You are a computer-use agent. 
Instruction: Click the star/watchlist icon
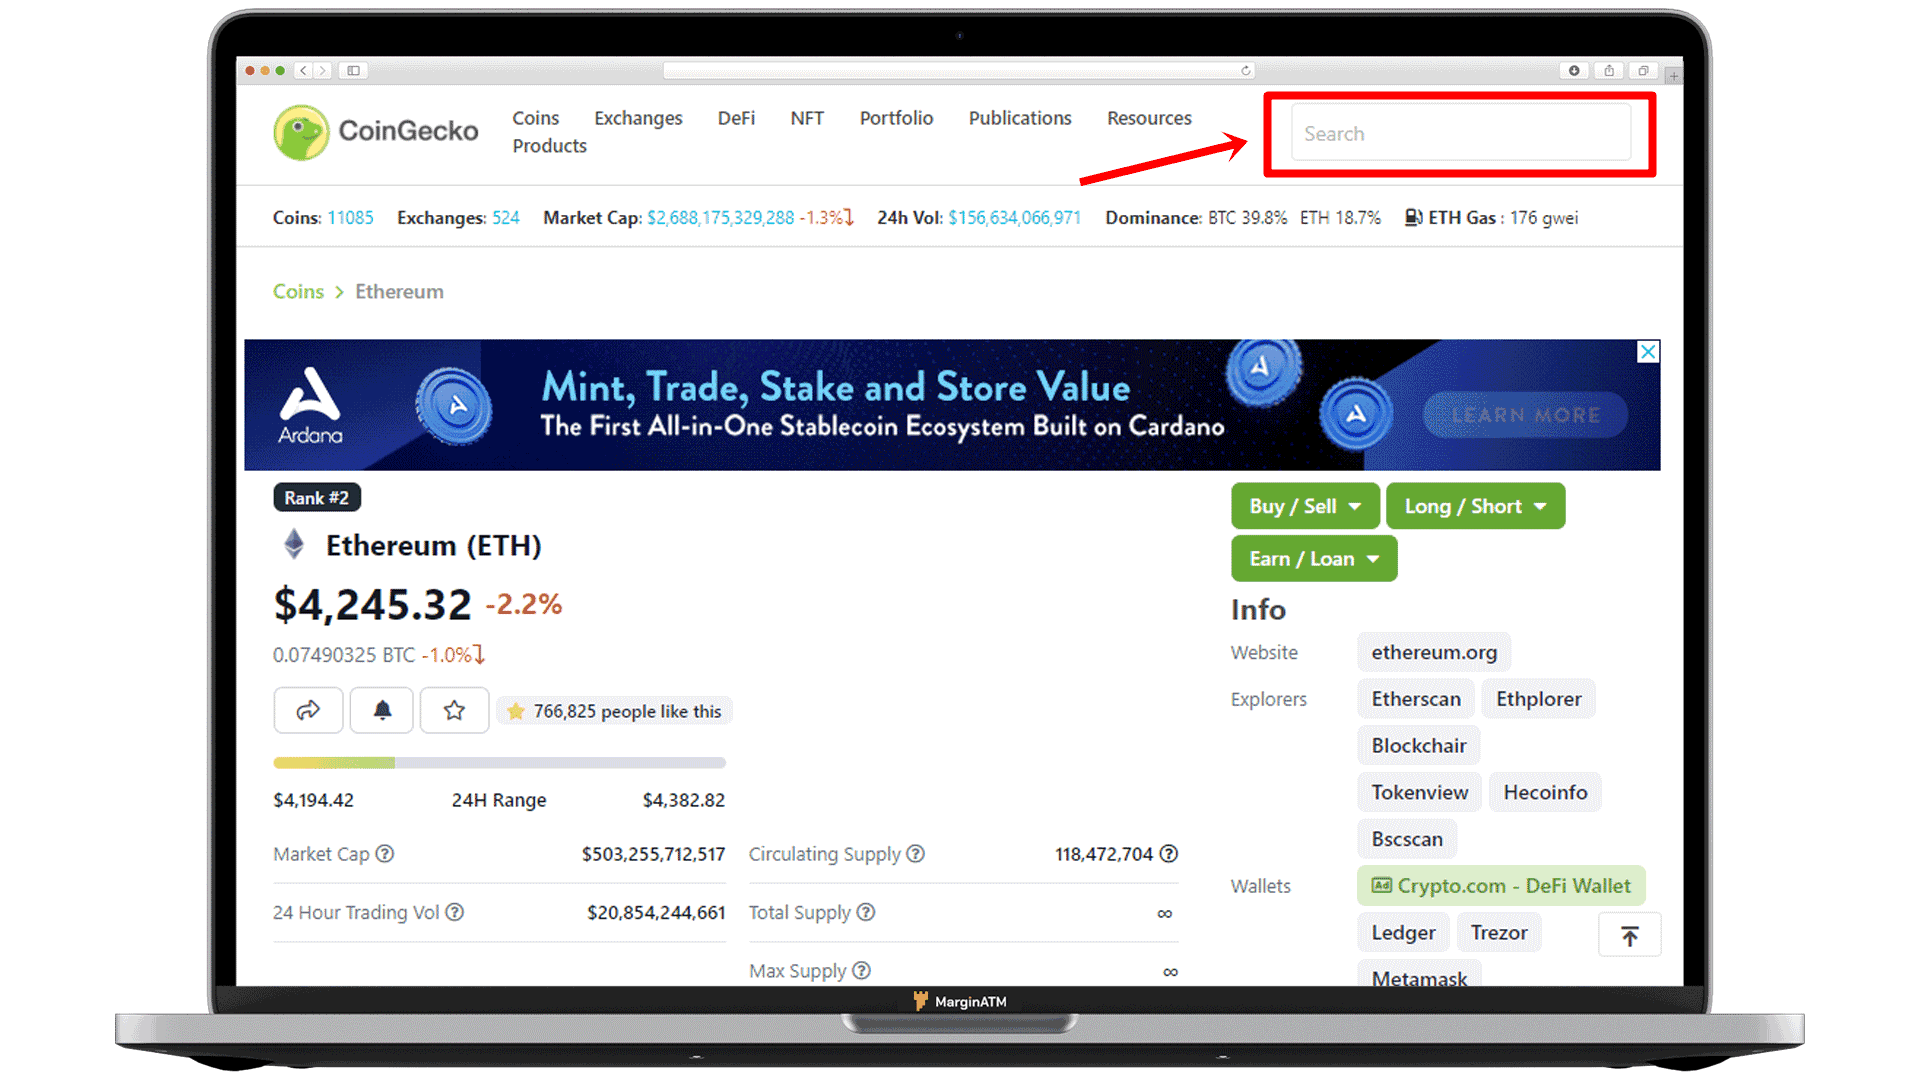(455, 711)
